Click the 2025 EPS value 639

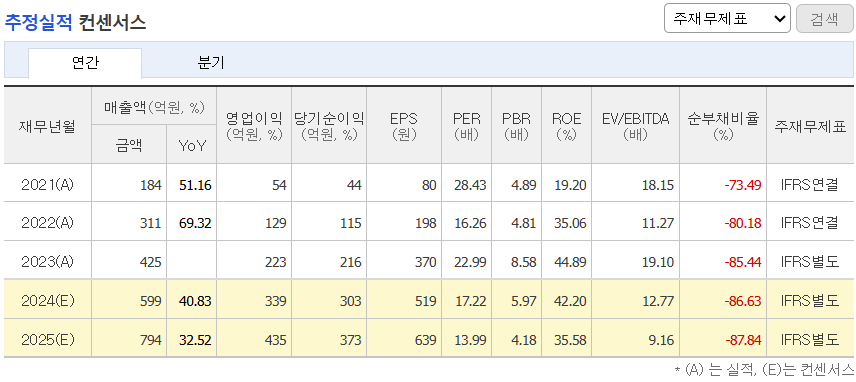pos(426,341)
